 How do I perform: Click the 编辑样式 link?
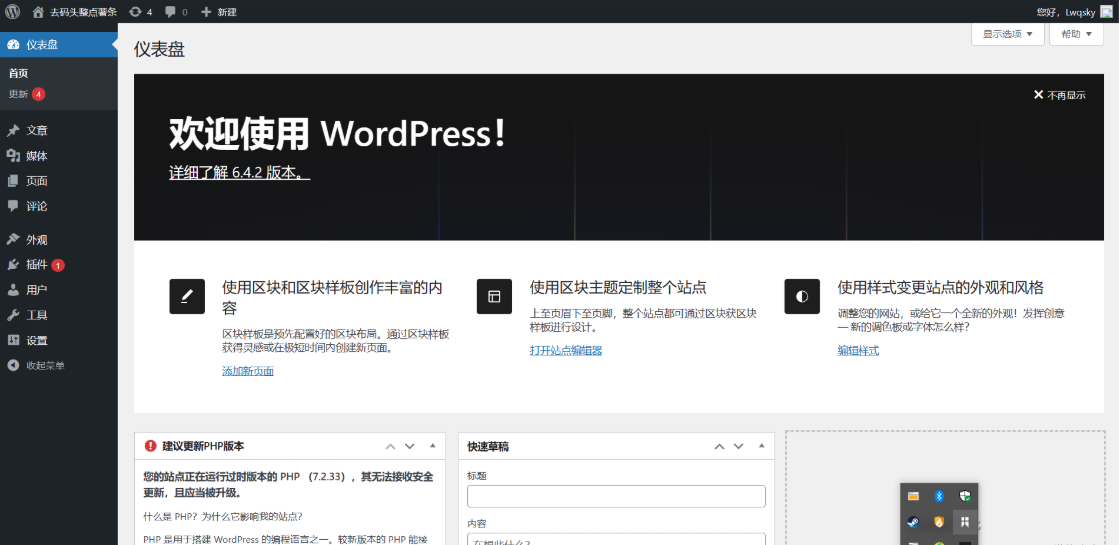click(858, 350)
